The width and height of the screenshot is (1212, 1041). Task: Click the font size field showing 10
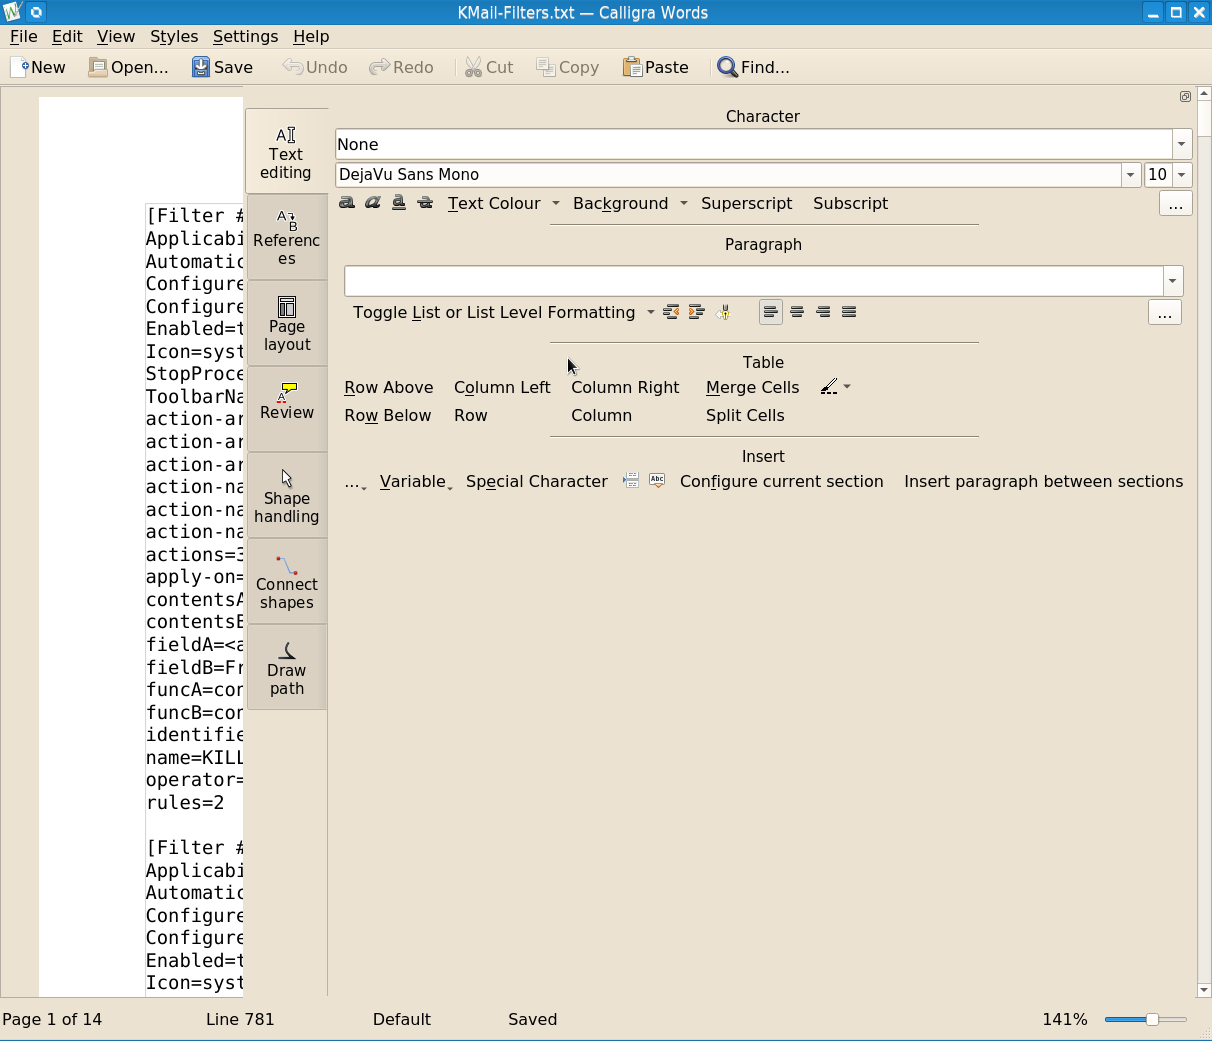tap(1158, 175)
